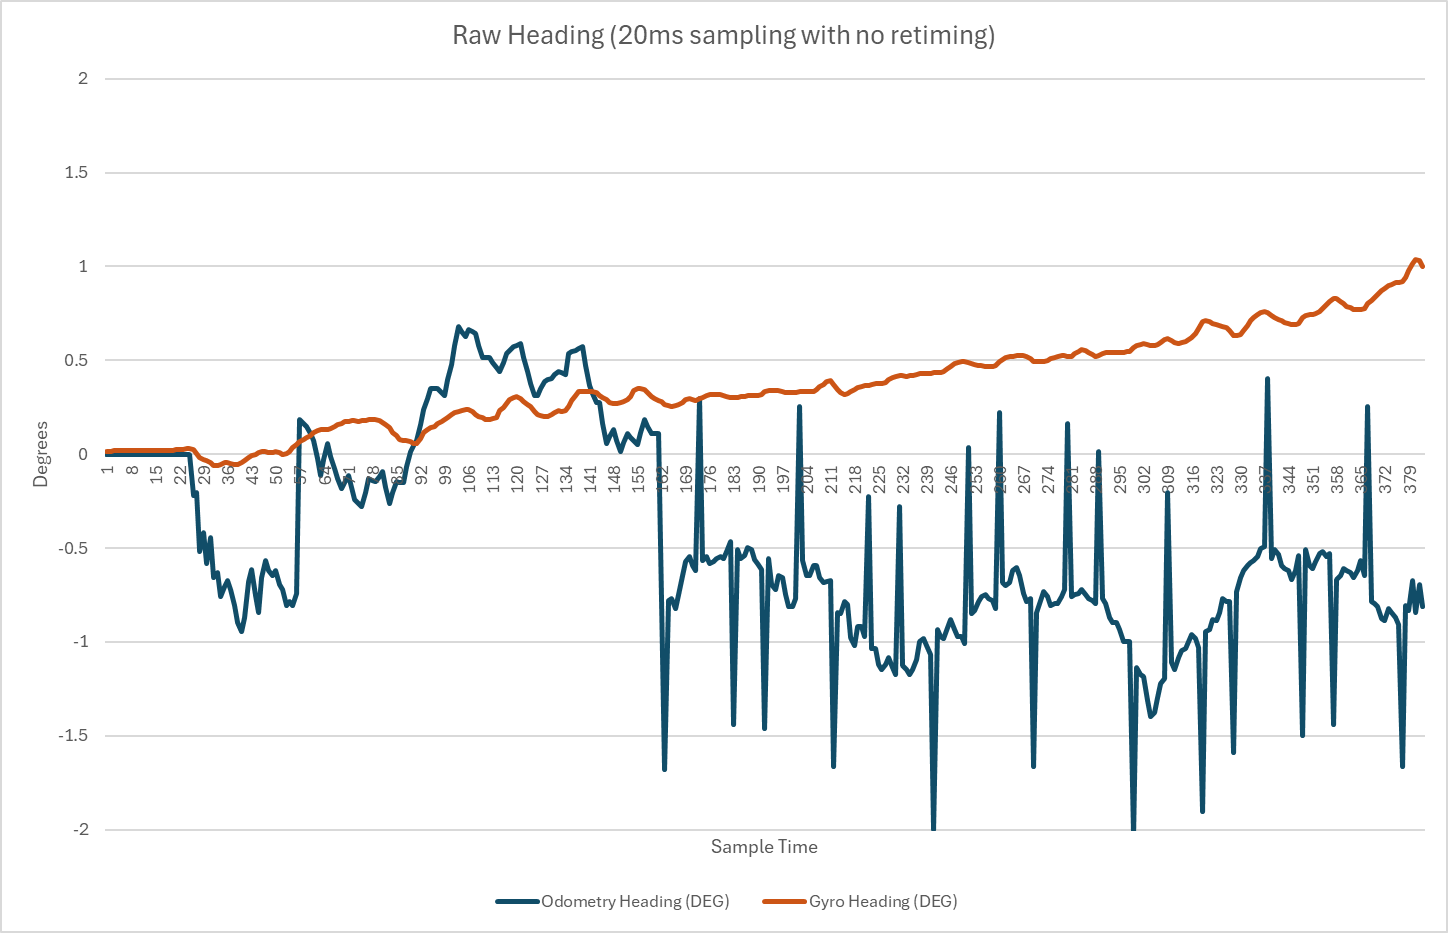Image resolution: width=1448 pixels, height=933 pixels.
Task: Click the 2 label on vertical axis
Action: [83, 78]
